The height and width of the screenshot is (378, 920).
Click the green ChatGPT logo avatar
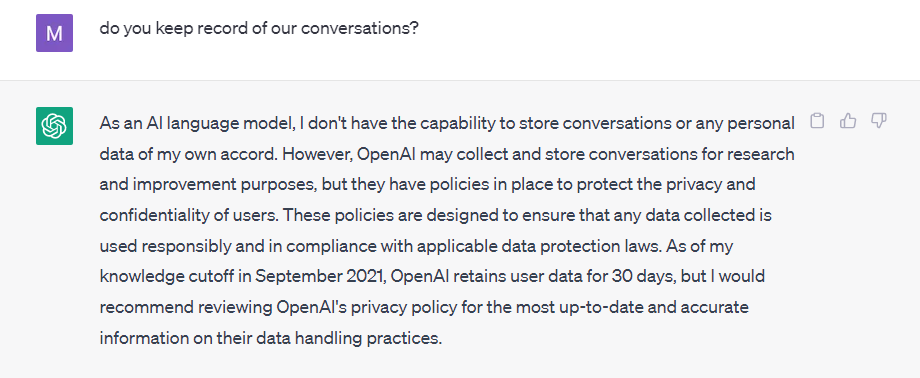55,126
